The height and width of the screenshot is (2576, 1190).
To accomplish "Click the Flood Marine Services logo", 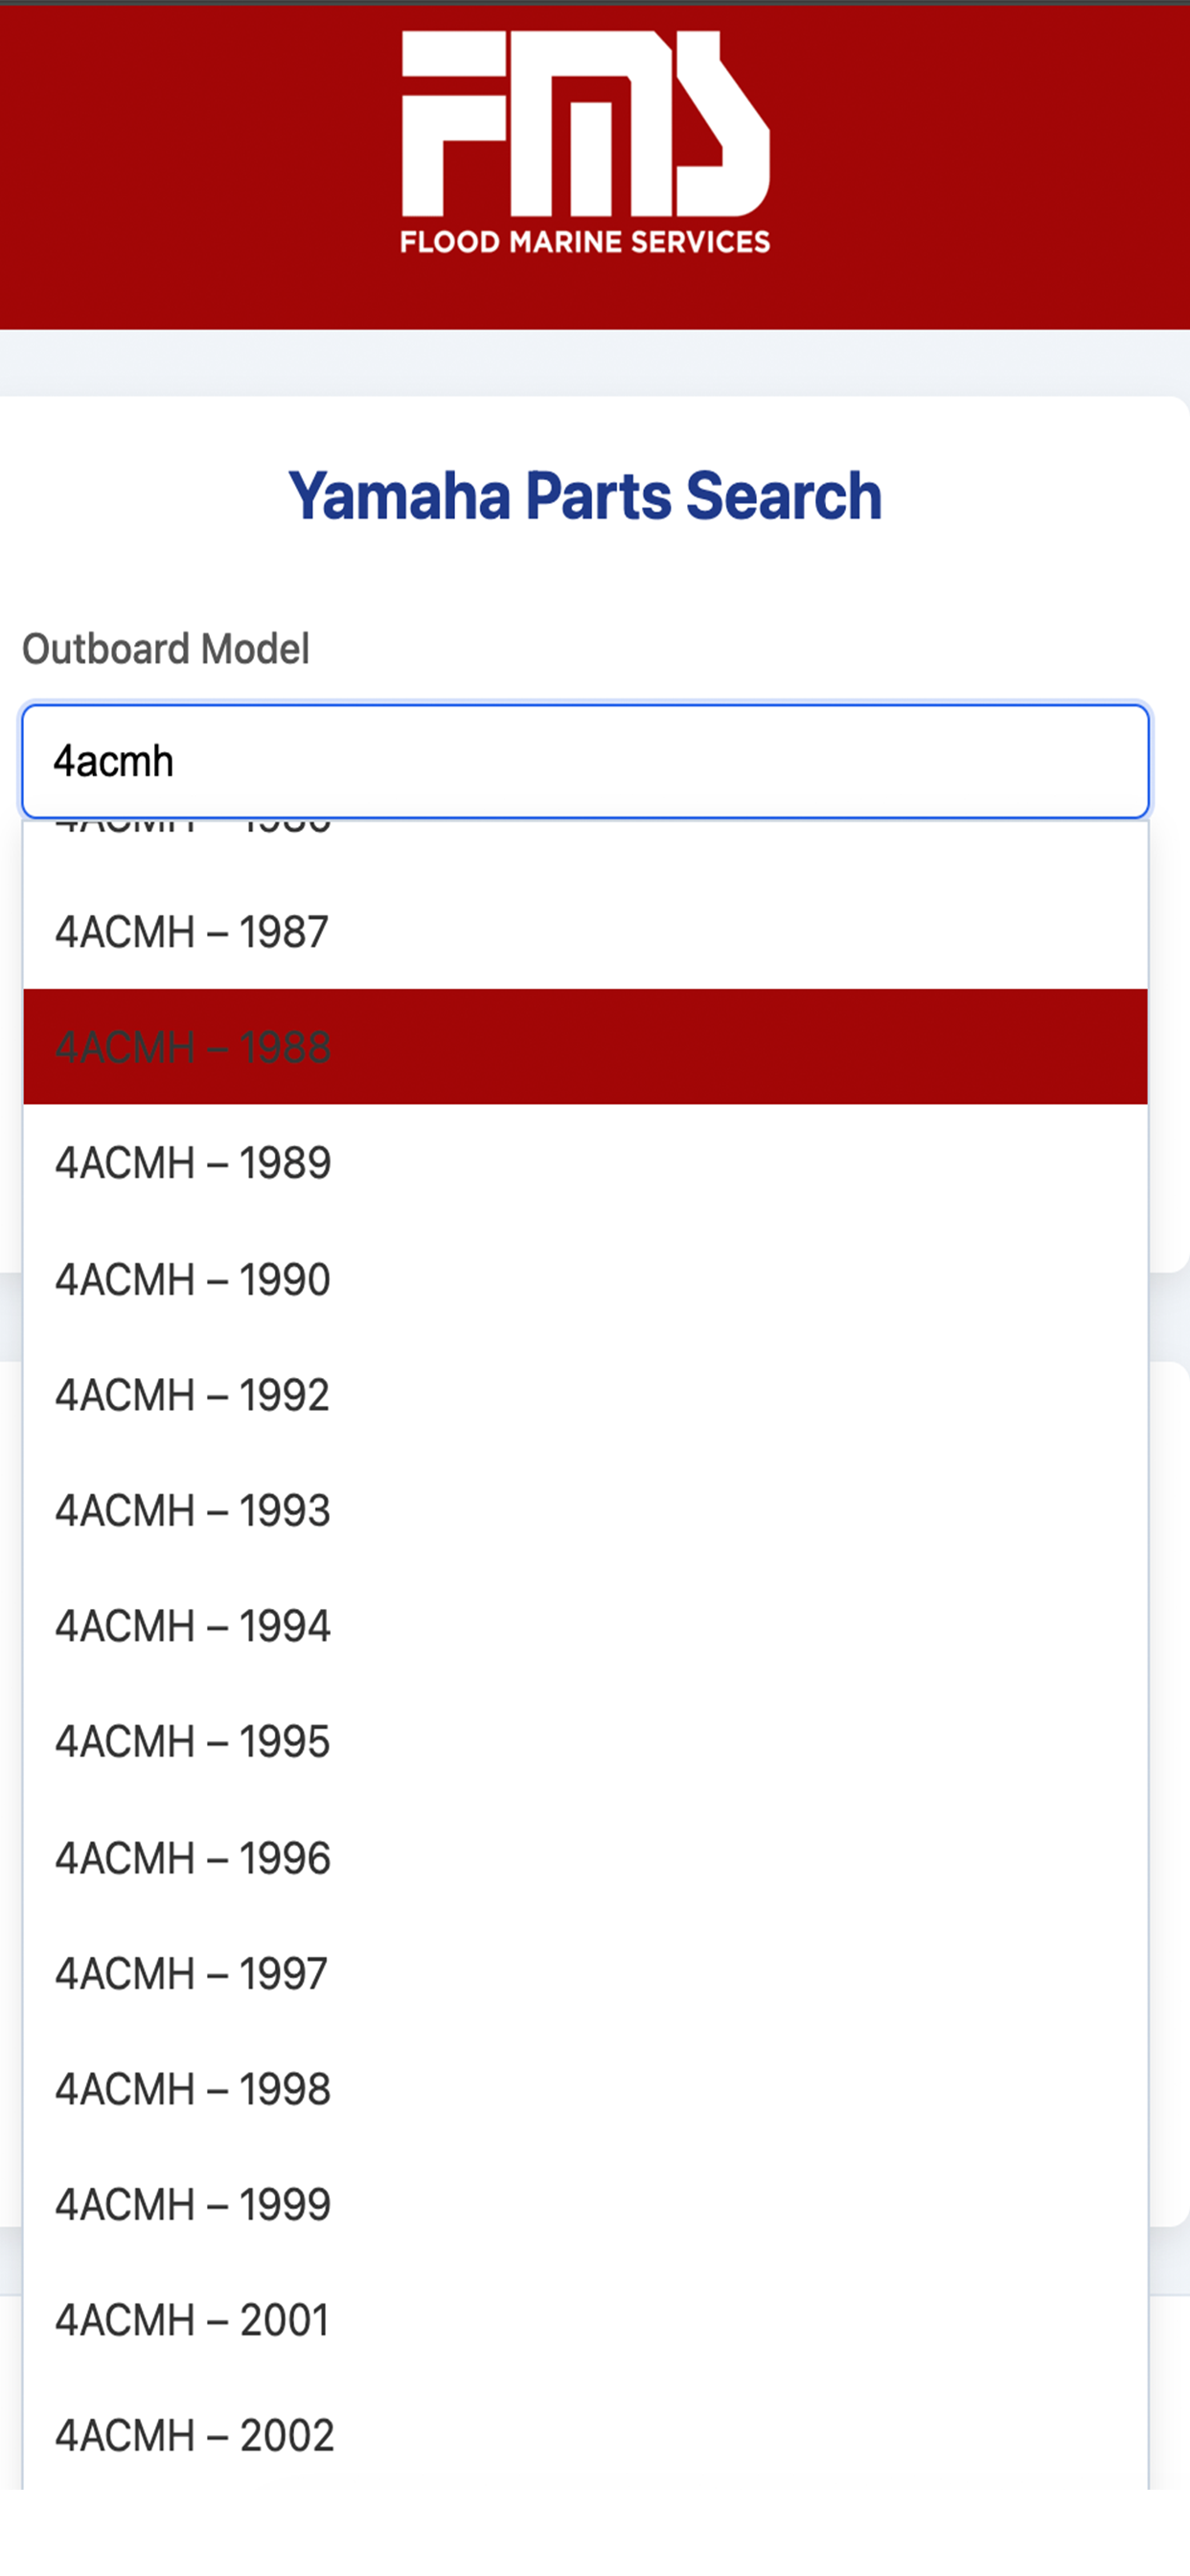I will pos(585,142).
